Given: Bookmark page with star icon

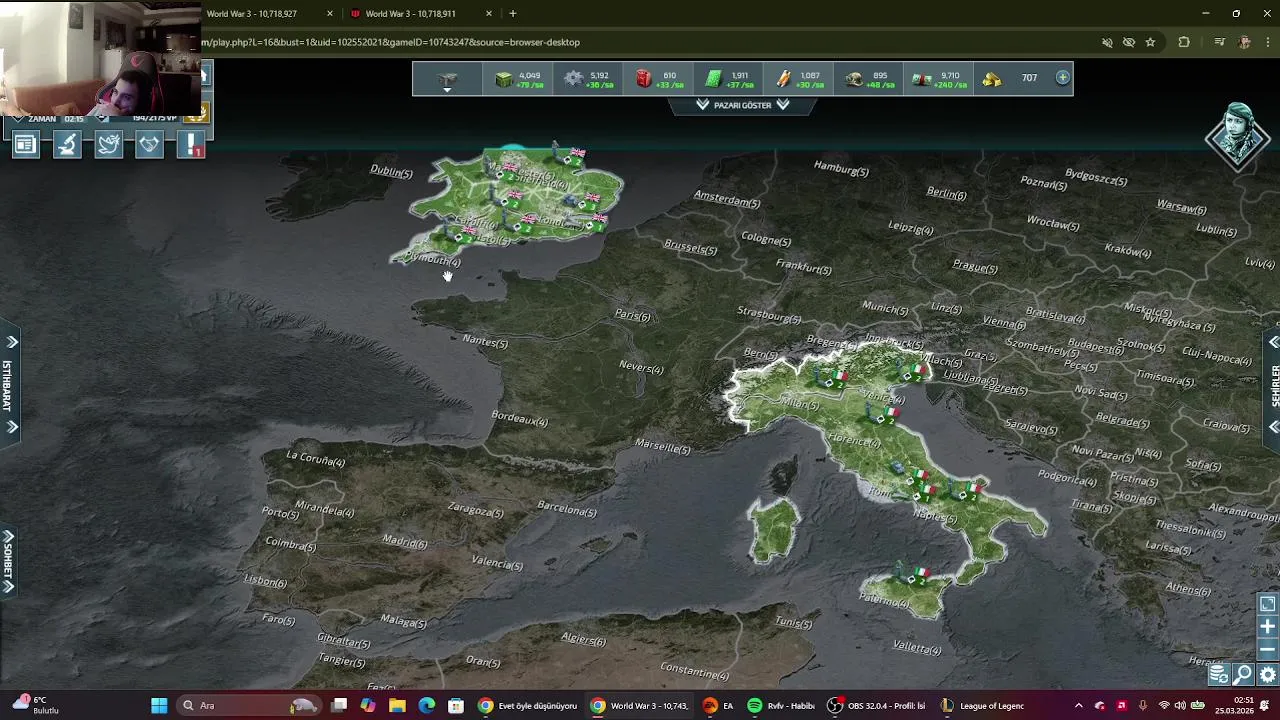Looking at the screenshot, I should coord(1150,42).
